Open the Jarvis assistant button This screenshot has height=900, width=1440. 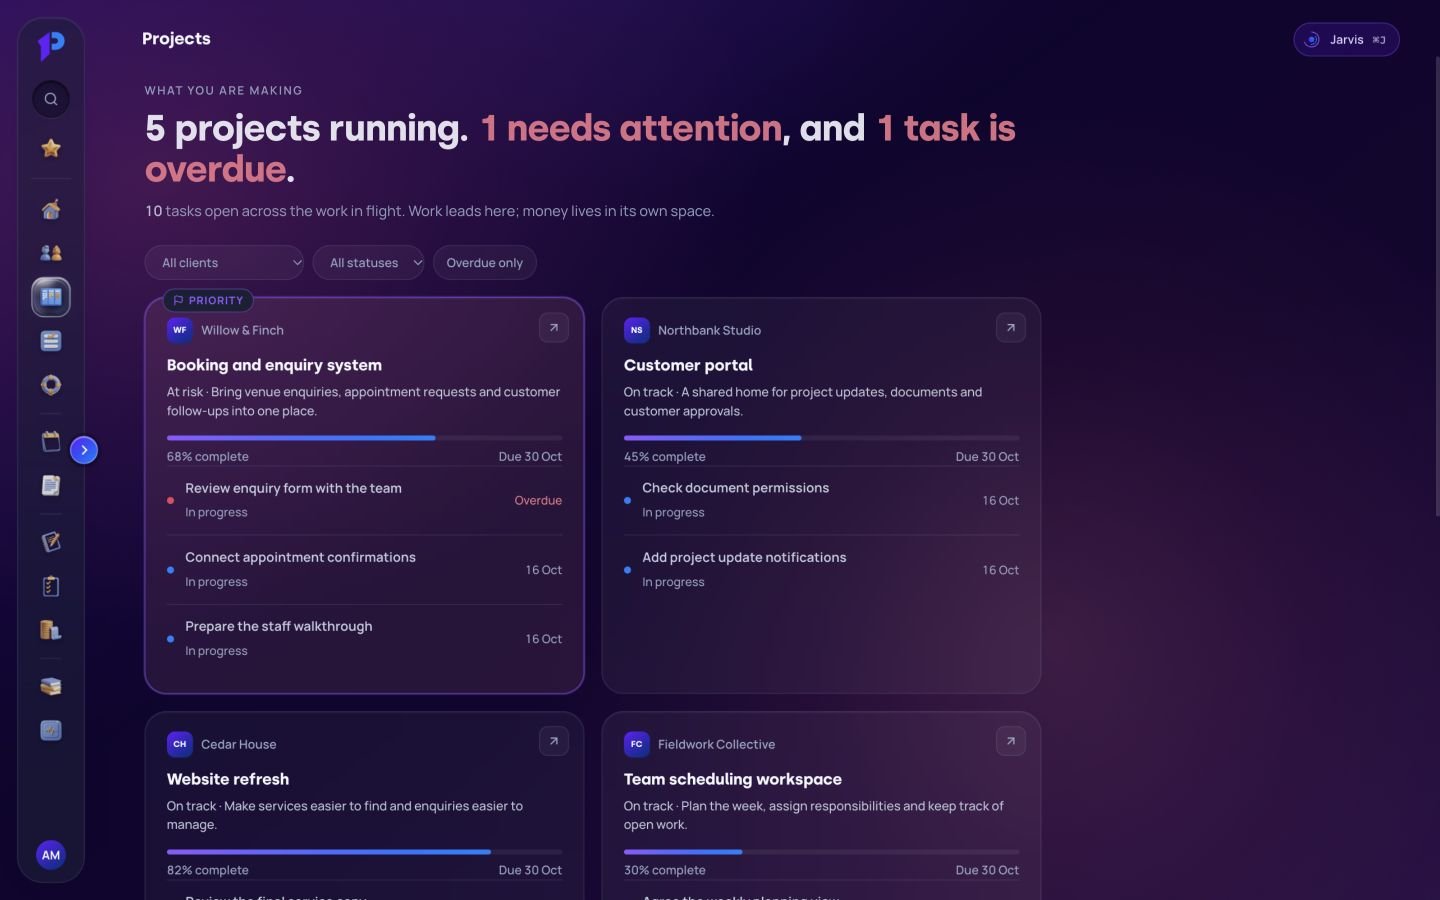click(1346, 40)
